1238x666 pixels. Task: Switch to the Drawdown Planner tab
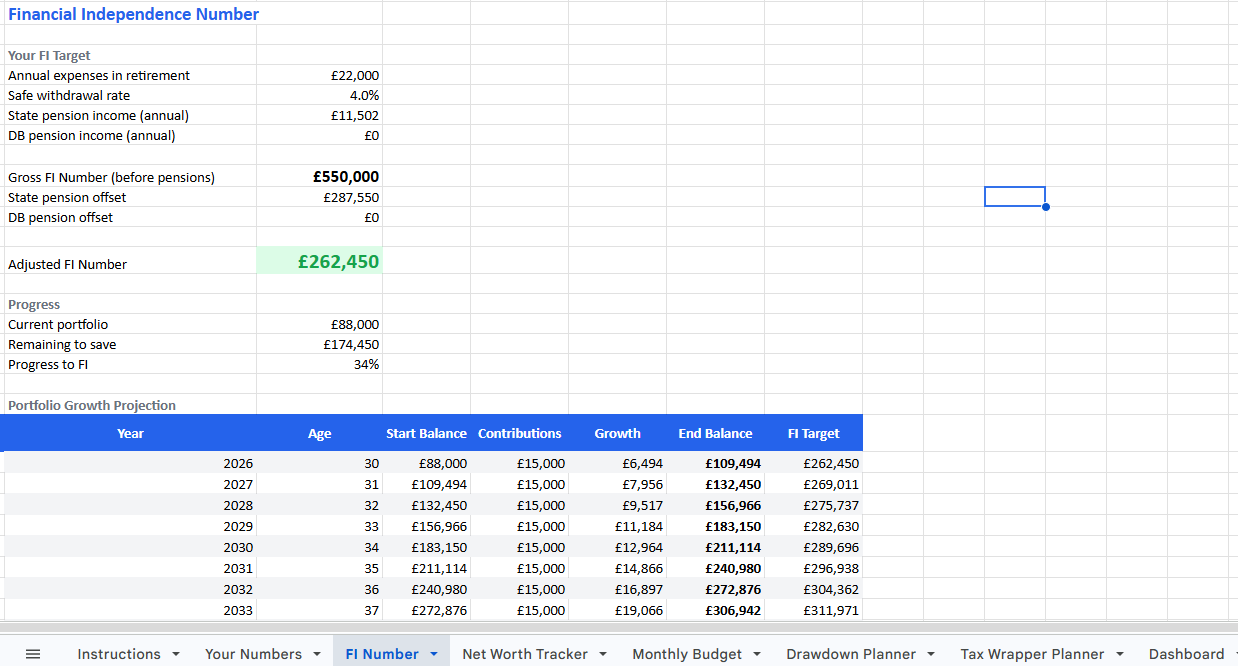851,653
